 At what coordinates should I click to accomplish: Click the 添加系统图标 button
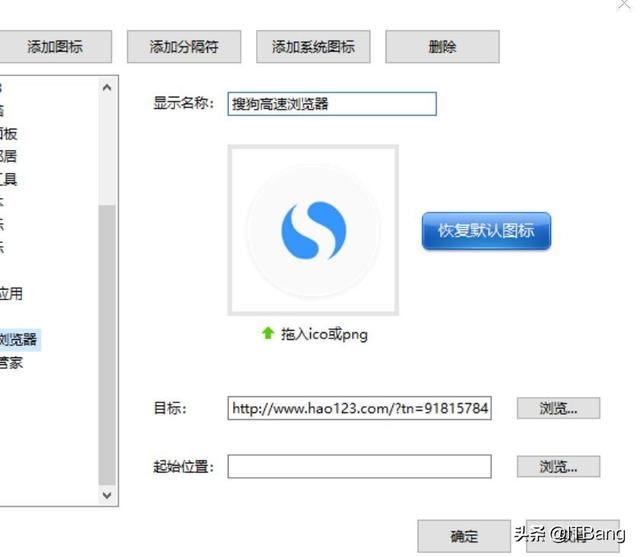pos(313,47)
